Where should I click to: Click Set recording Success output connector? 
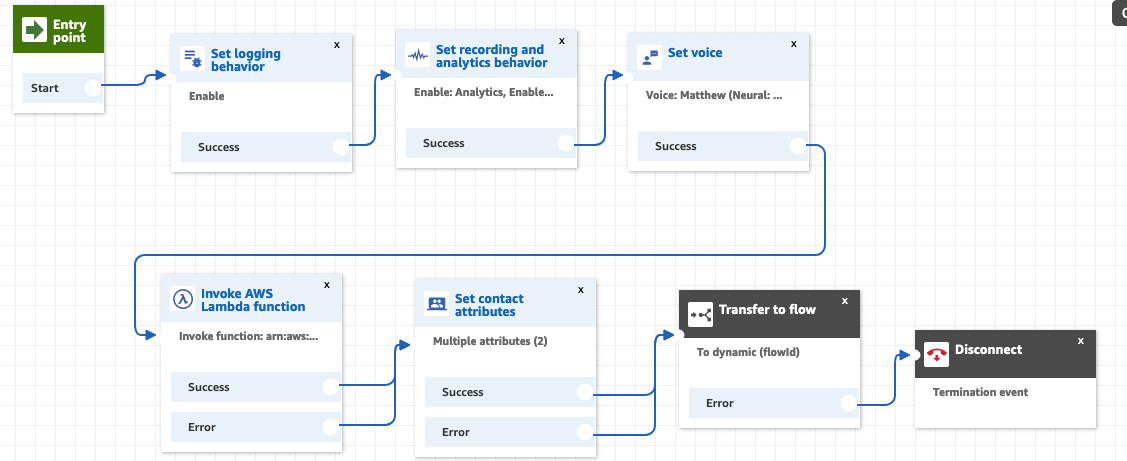click(566, 143)
